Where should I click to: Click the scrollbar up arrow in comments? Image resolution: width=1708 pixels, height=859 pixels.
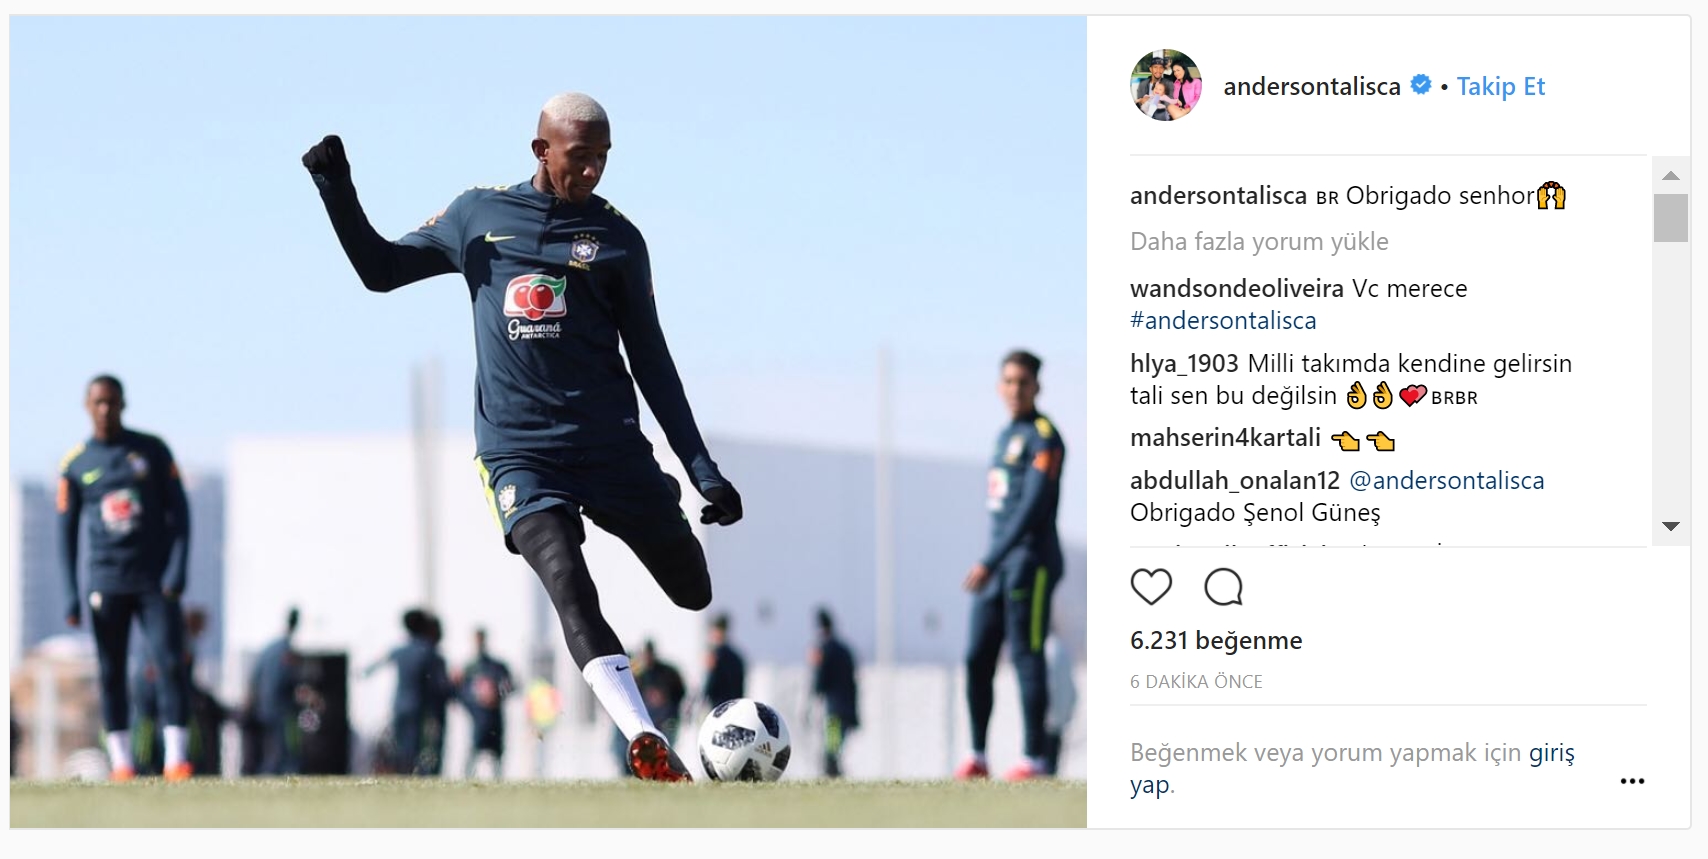[1670, 175]
